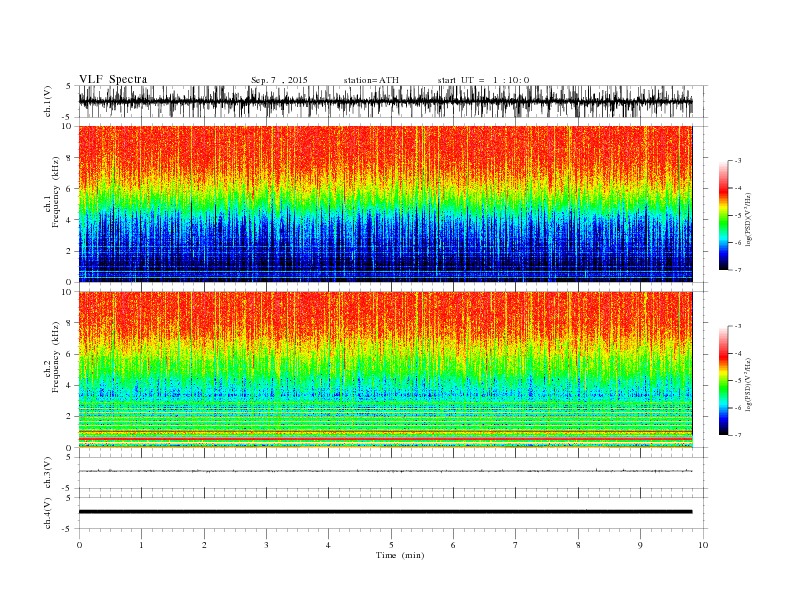This screenshot has width=792, height=612.
Task: Click time axis tick label '3'
Action: coord(266,545)
